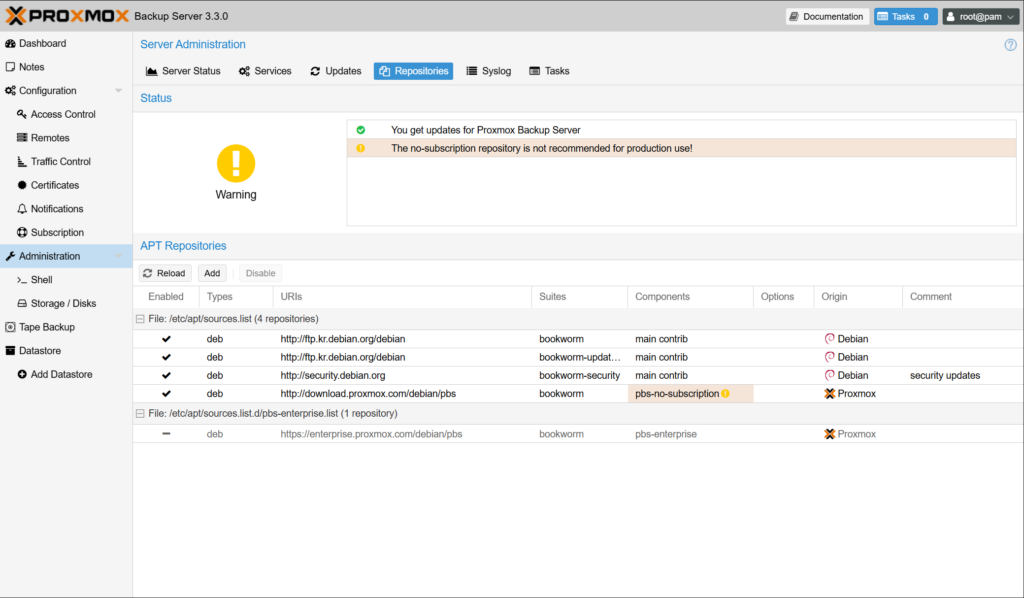Open Notifications in sidebar
The height and width of the screenshot is (598, 1024).
click(57, 209)
